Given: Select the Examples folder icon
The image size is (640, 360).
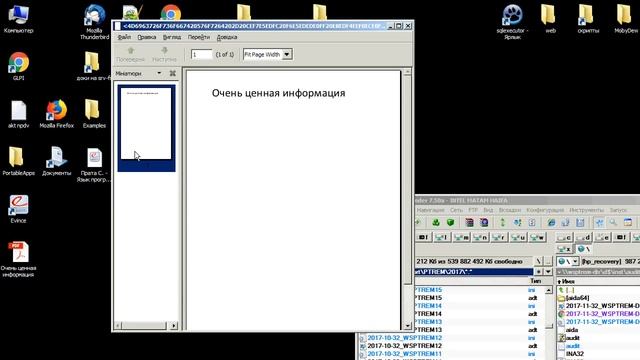Looking at the screenshot, I should (94, 114).
